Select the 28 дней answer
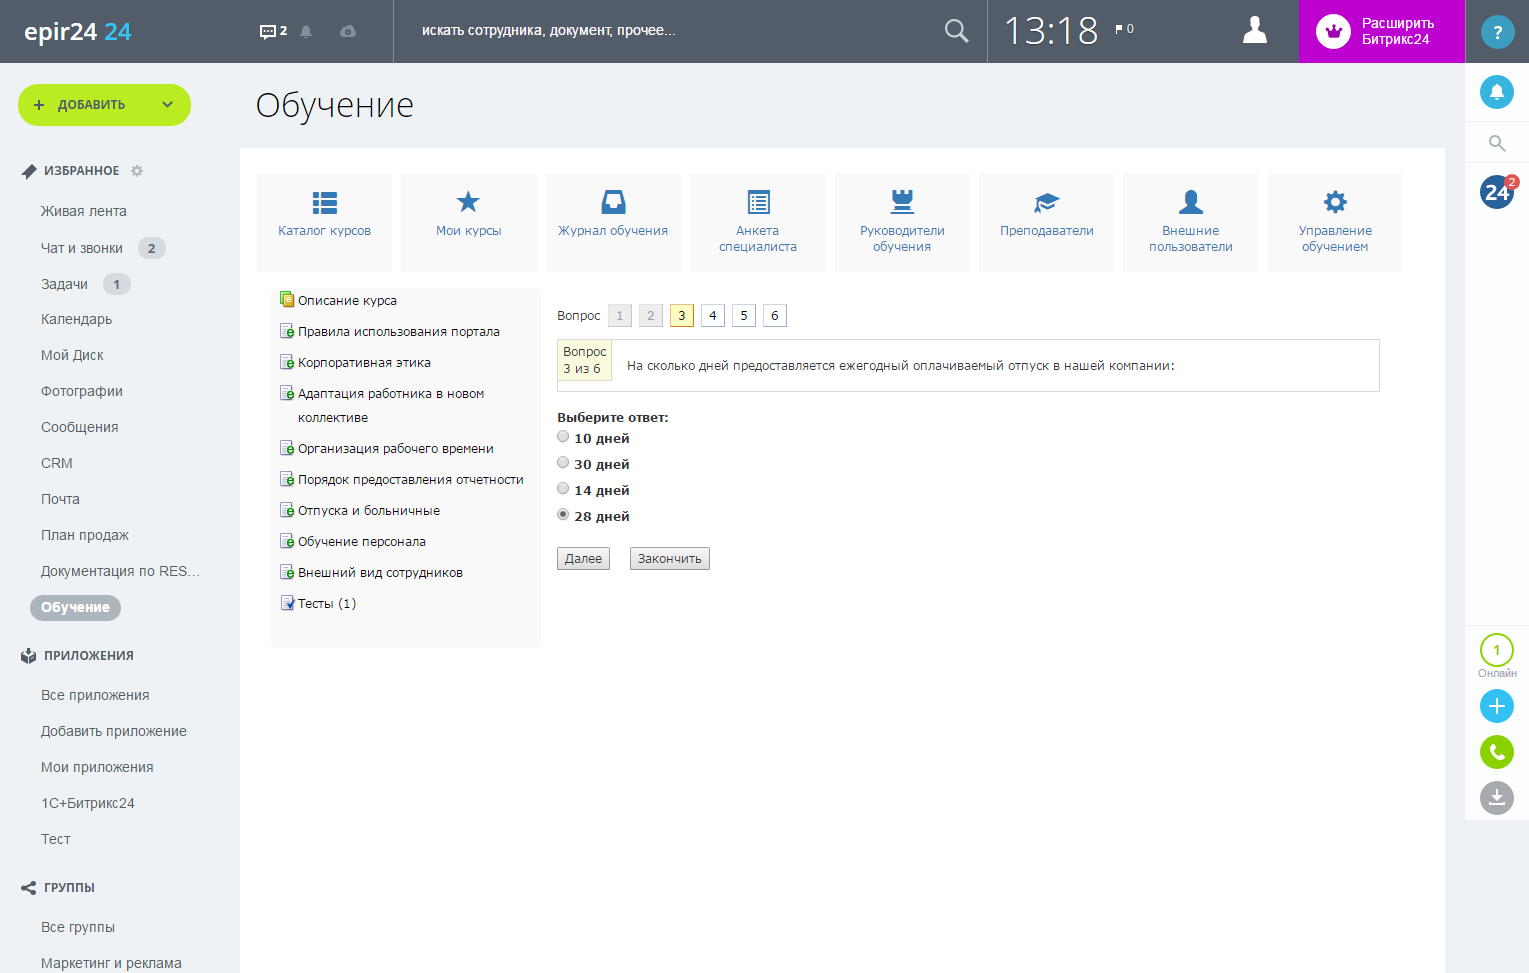 (563, 515)
